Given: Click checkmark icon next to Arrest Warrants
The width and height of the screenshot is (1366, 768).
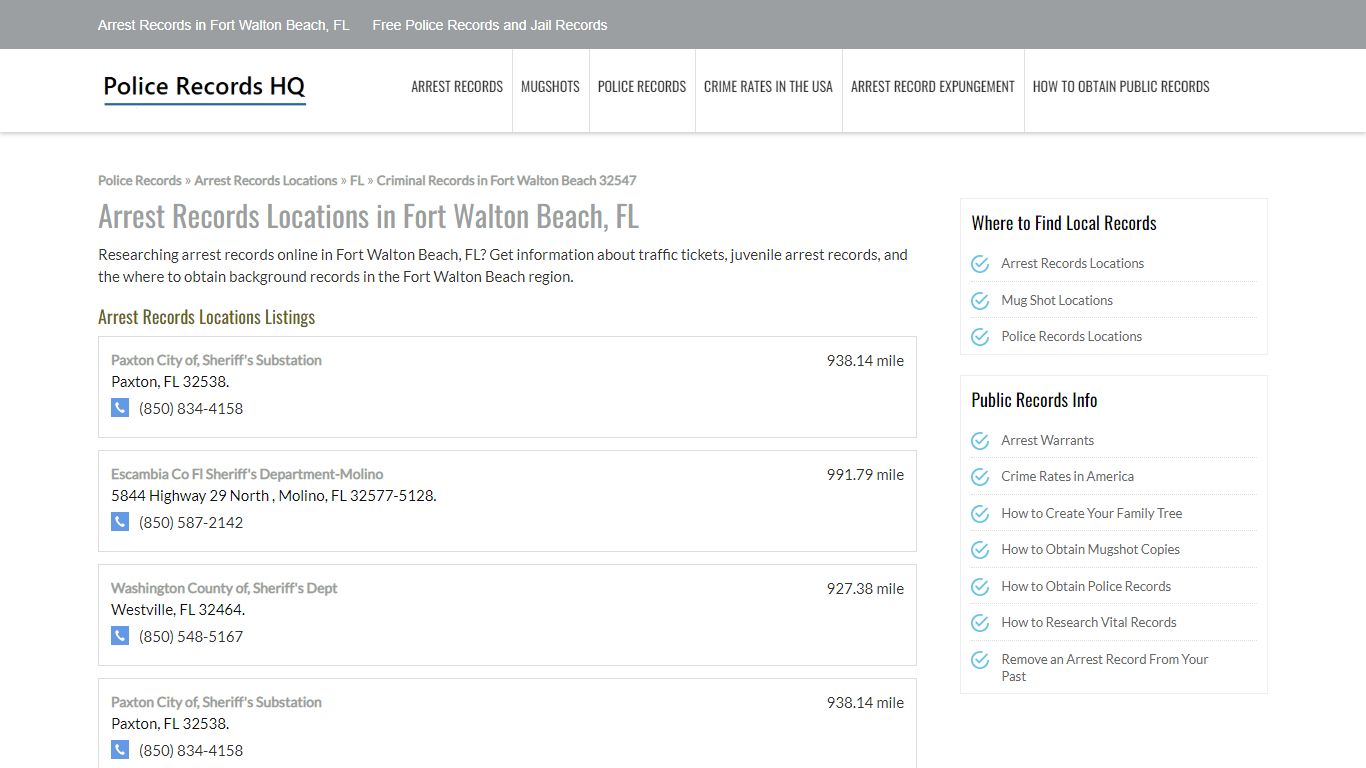Looking at the screenshot, I should click(x=980, y=441).
